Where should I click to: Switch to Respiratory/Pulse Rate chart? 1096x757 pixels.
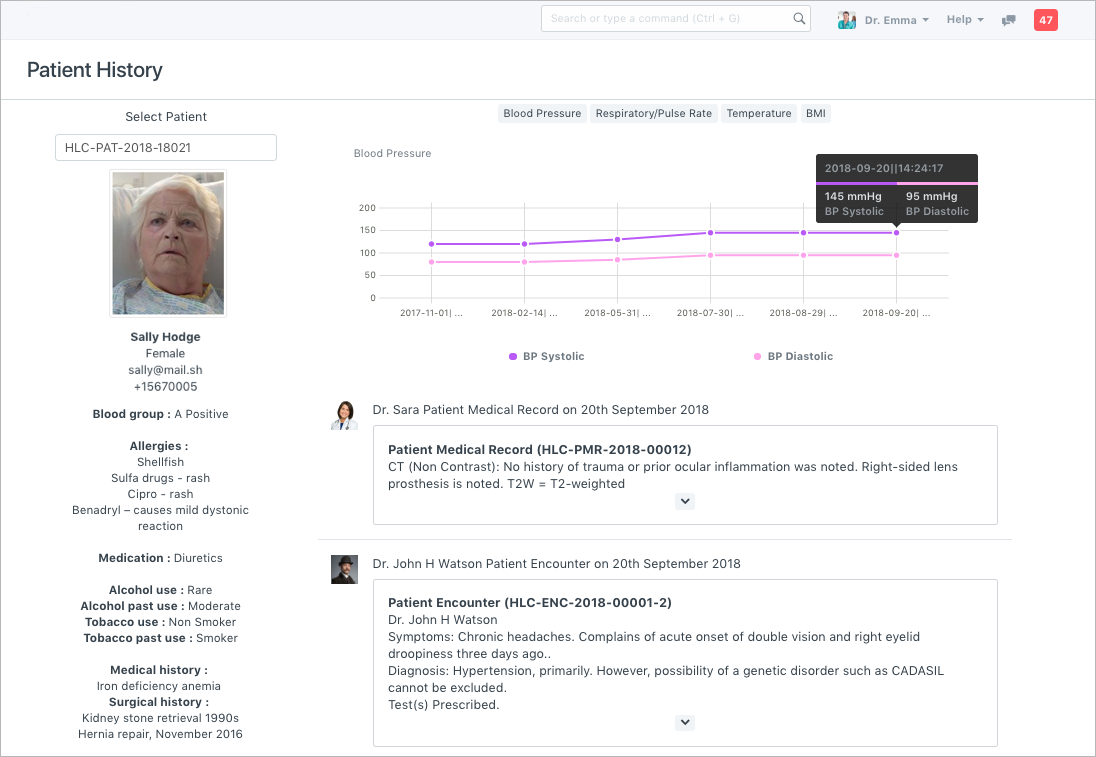[654, 114]
